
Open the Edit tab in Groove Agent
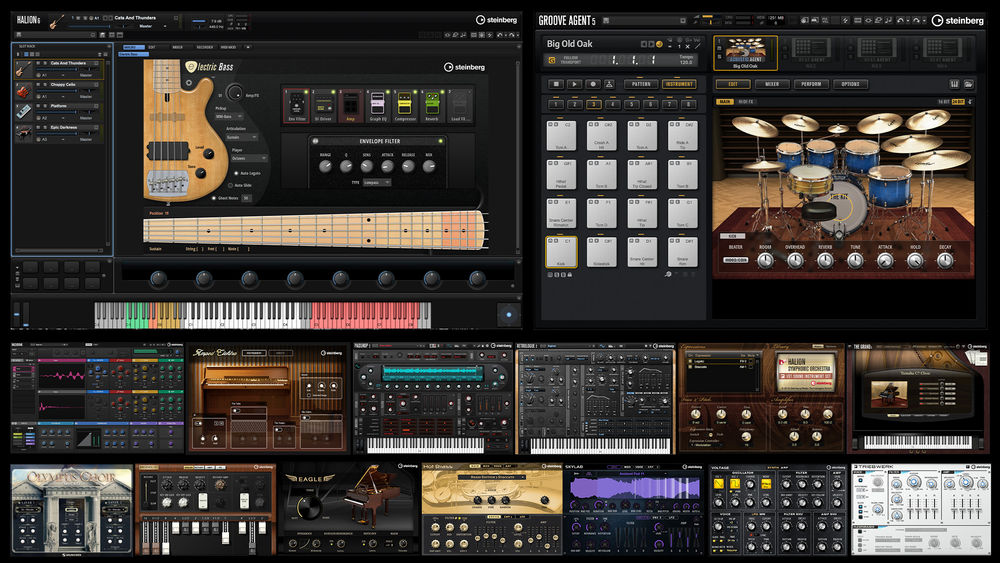click(733, 84)
